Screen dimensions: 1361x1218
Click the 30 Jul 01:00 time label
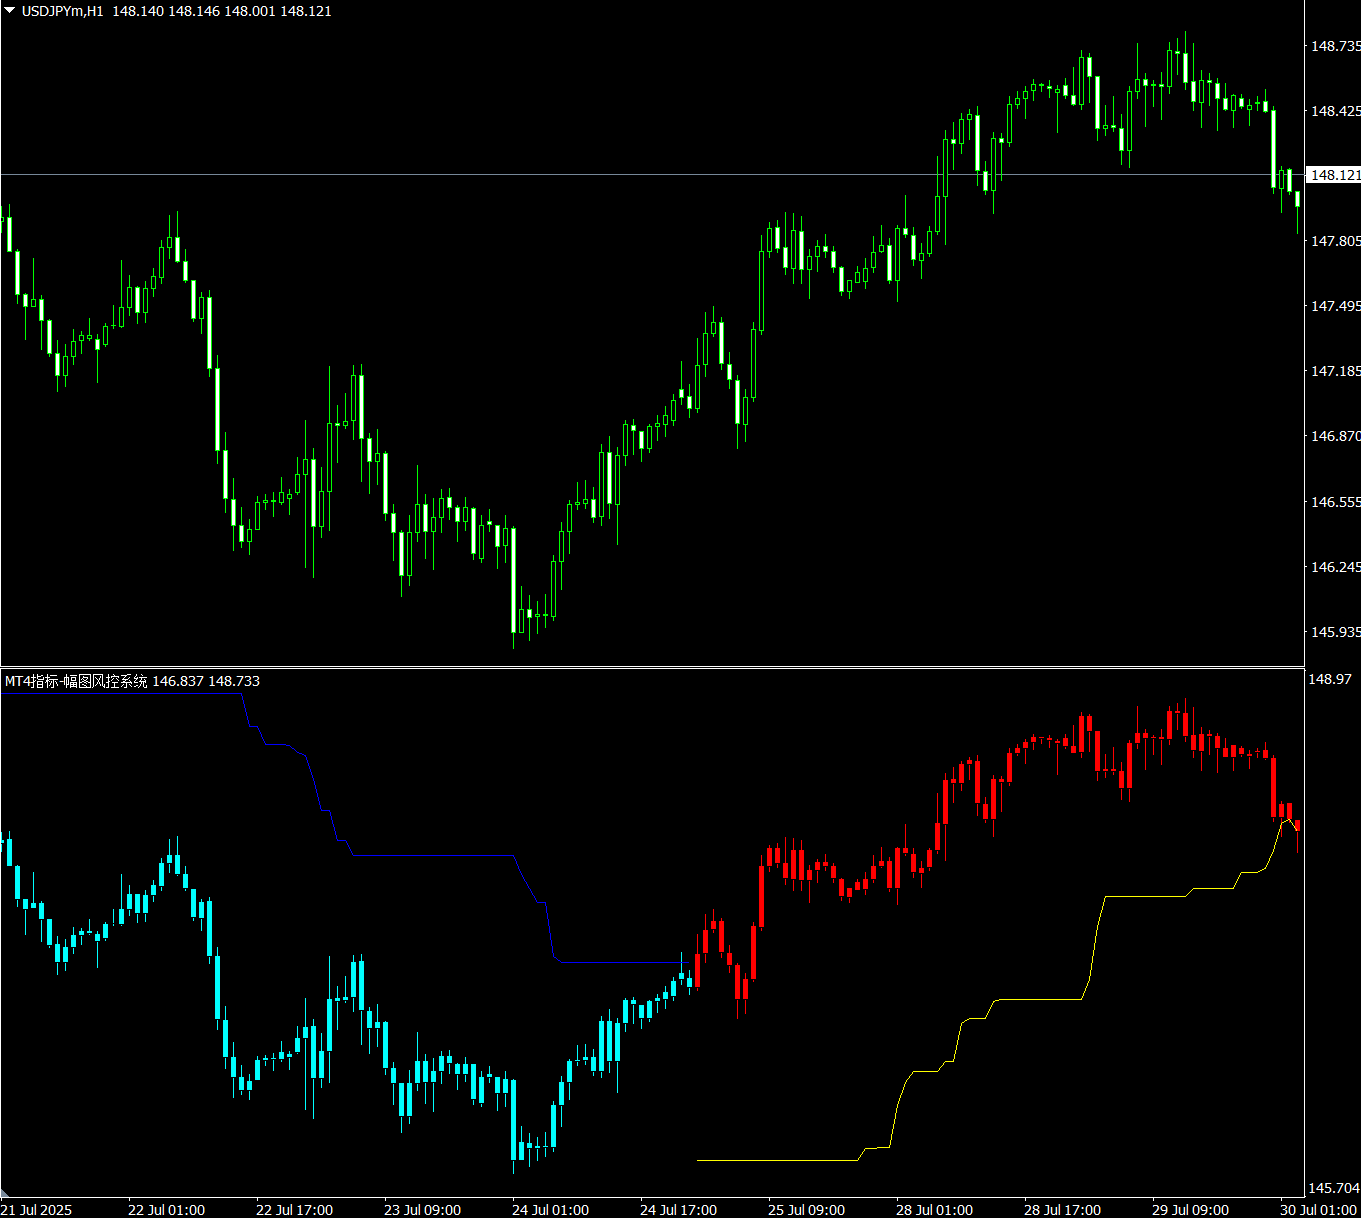(1318, 1210)
